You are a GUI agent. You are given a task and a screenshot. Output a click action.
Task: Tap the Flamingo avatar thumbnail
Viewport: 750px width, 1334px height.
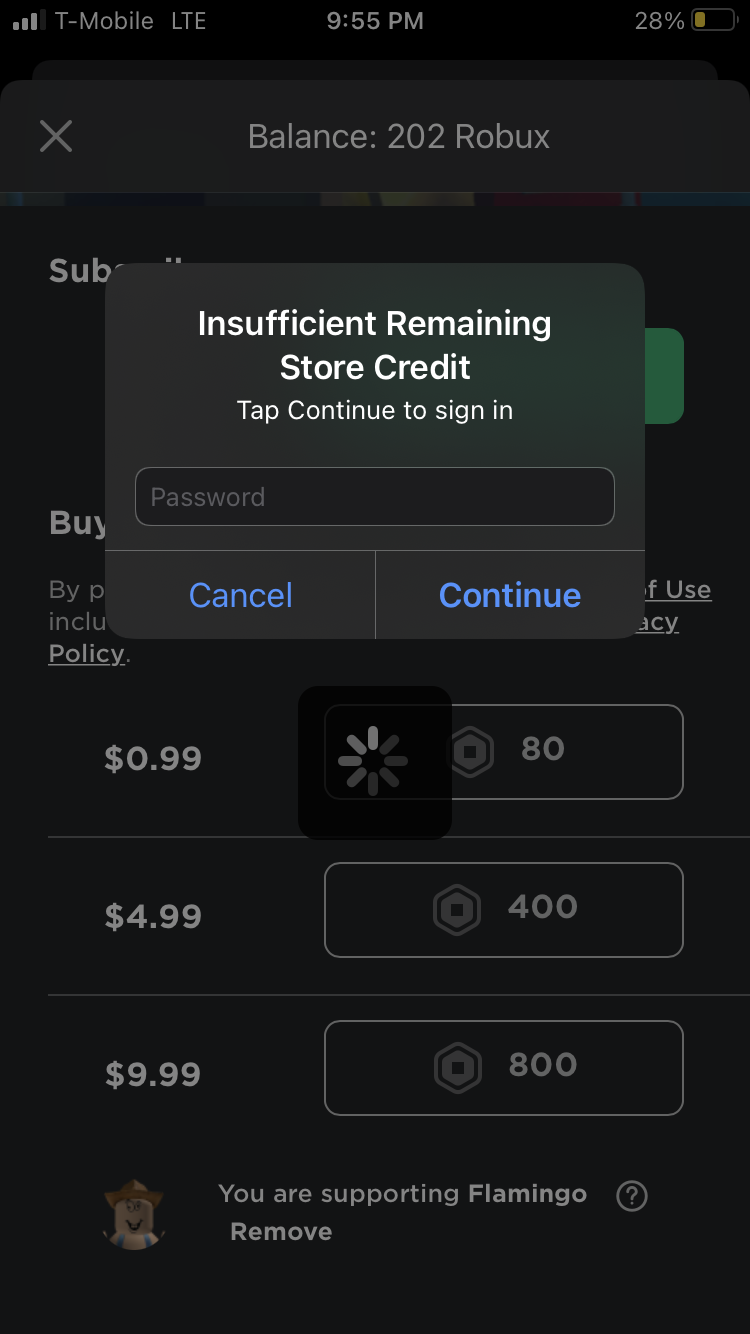pyautogui.click(x=134, y=1213)
